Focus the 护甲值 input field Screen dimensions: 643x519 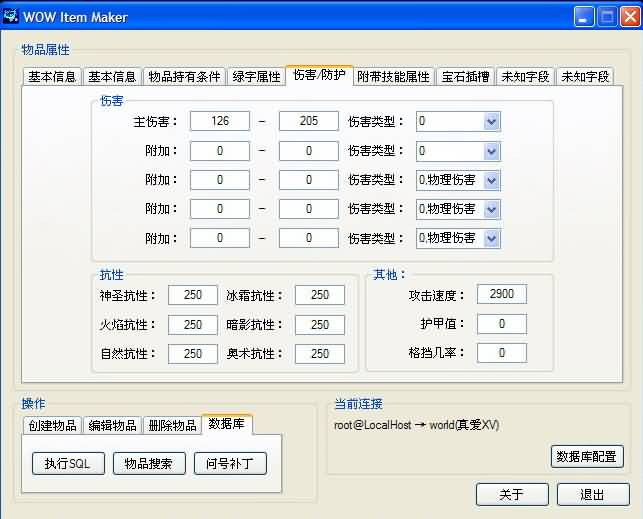pyautogui.click(x=502, y=324)
